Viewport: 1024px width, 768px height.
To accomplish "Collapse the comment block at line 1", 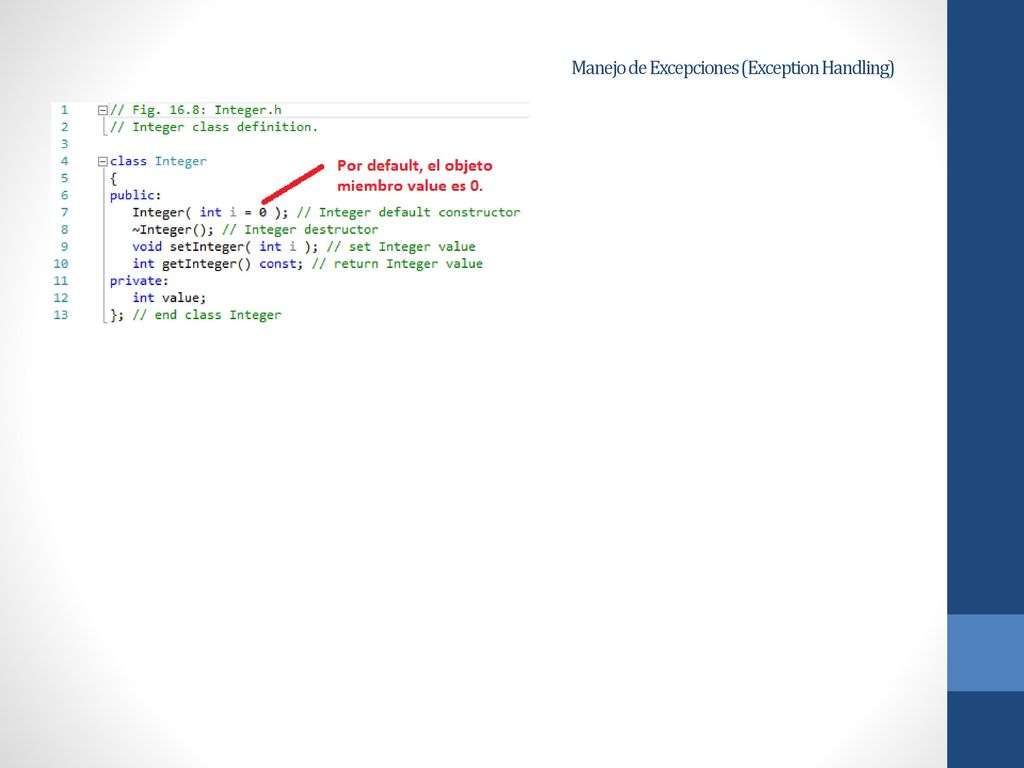I will tap(103, 110).
